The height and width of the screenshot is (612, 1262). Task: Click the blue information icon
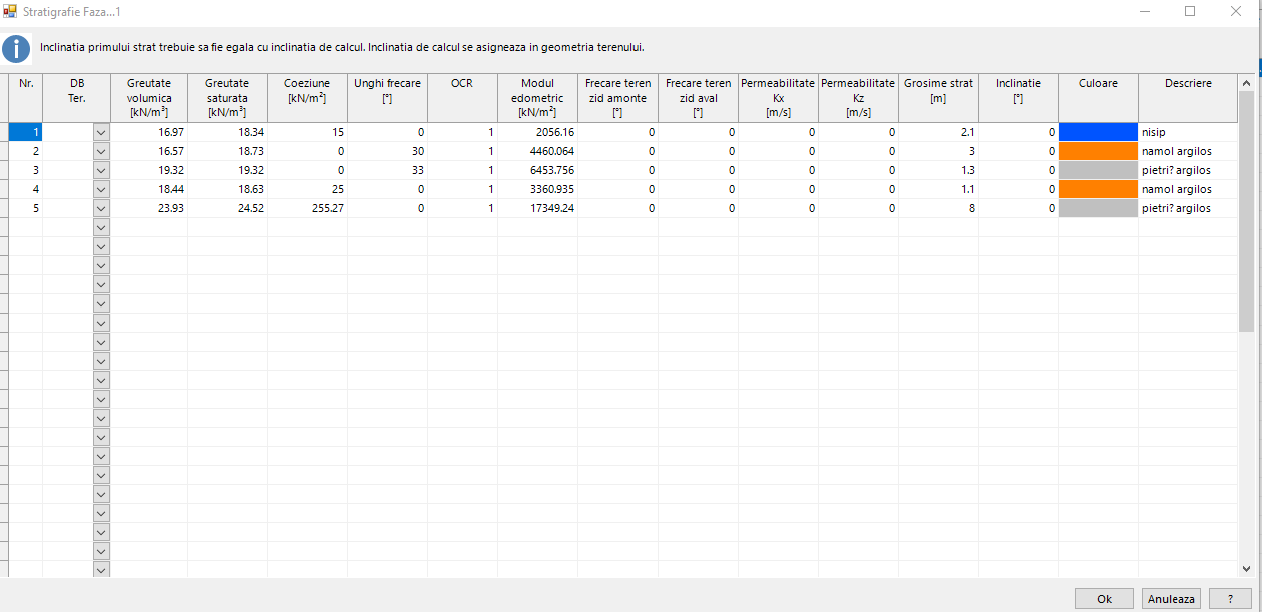point(16,49)
